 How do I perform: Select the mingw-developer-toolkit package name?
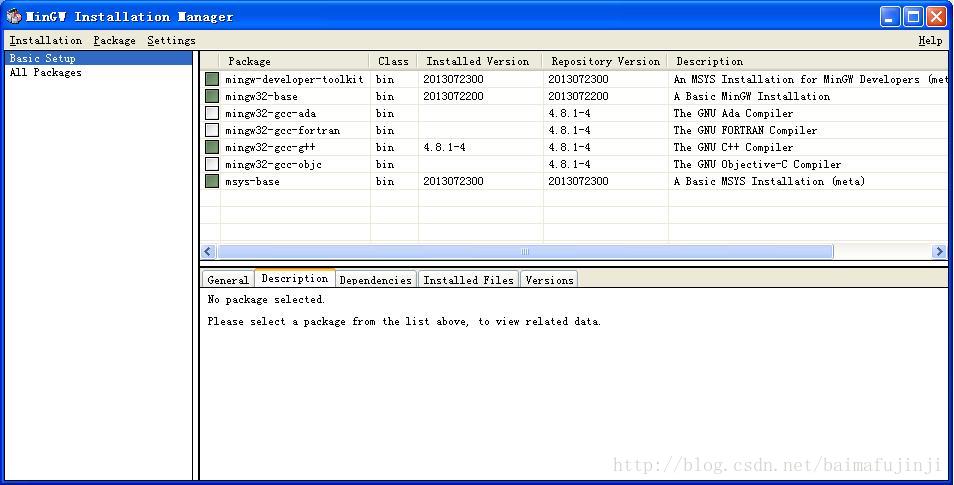[294, 79]
